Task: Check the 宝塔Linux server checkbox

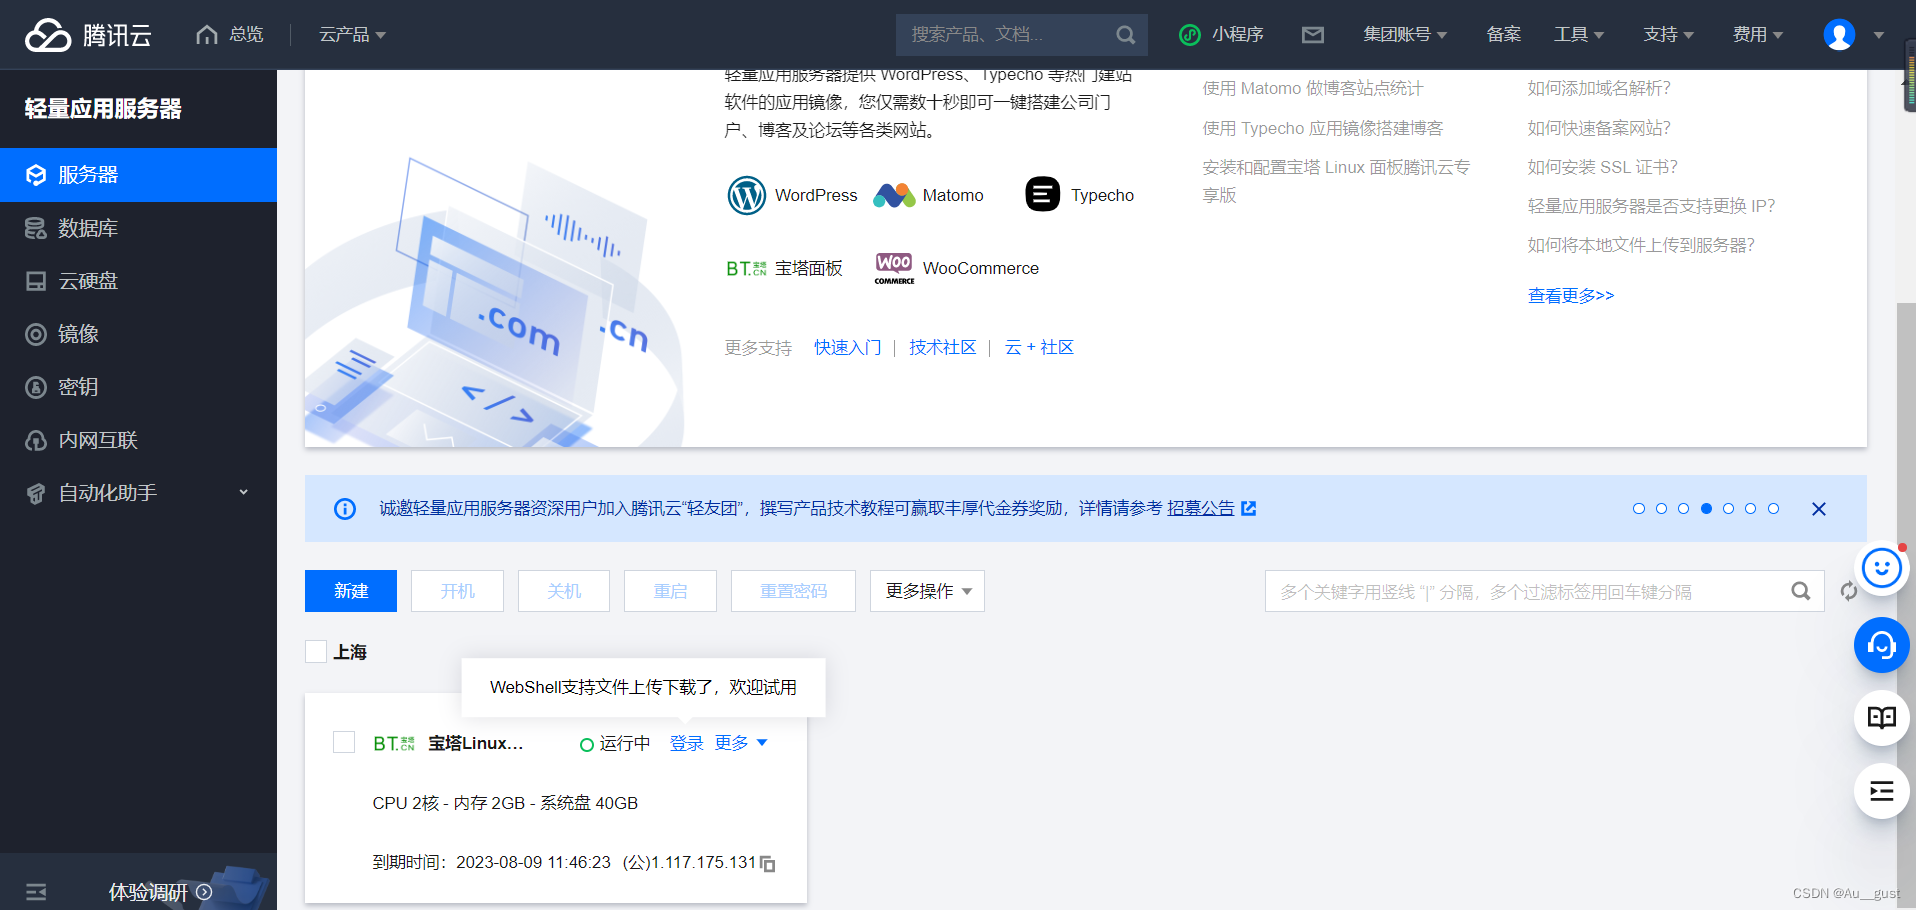Action: point(344,742)
